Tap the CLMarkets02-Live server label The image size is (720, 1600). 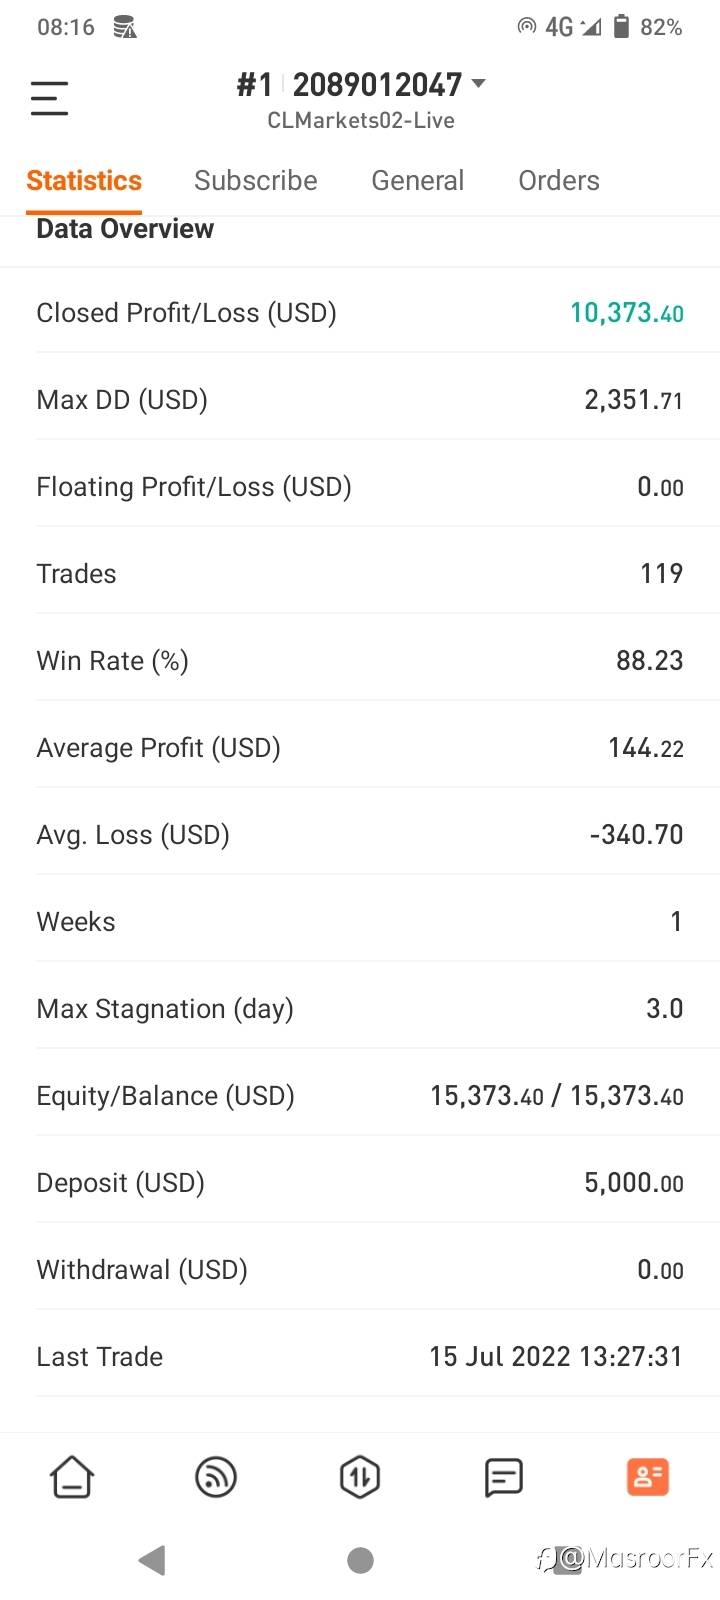(x=360, y=121)
